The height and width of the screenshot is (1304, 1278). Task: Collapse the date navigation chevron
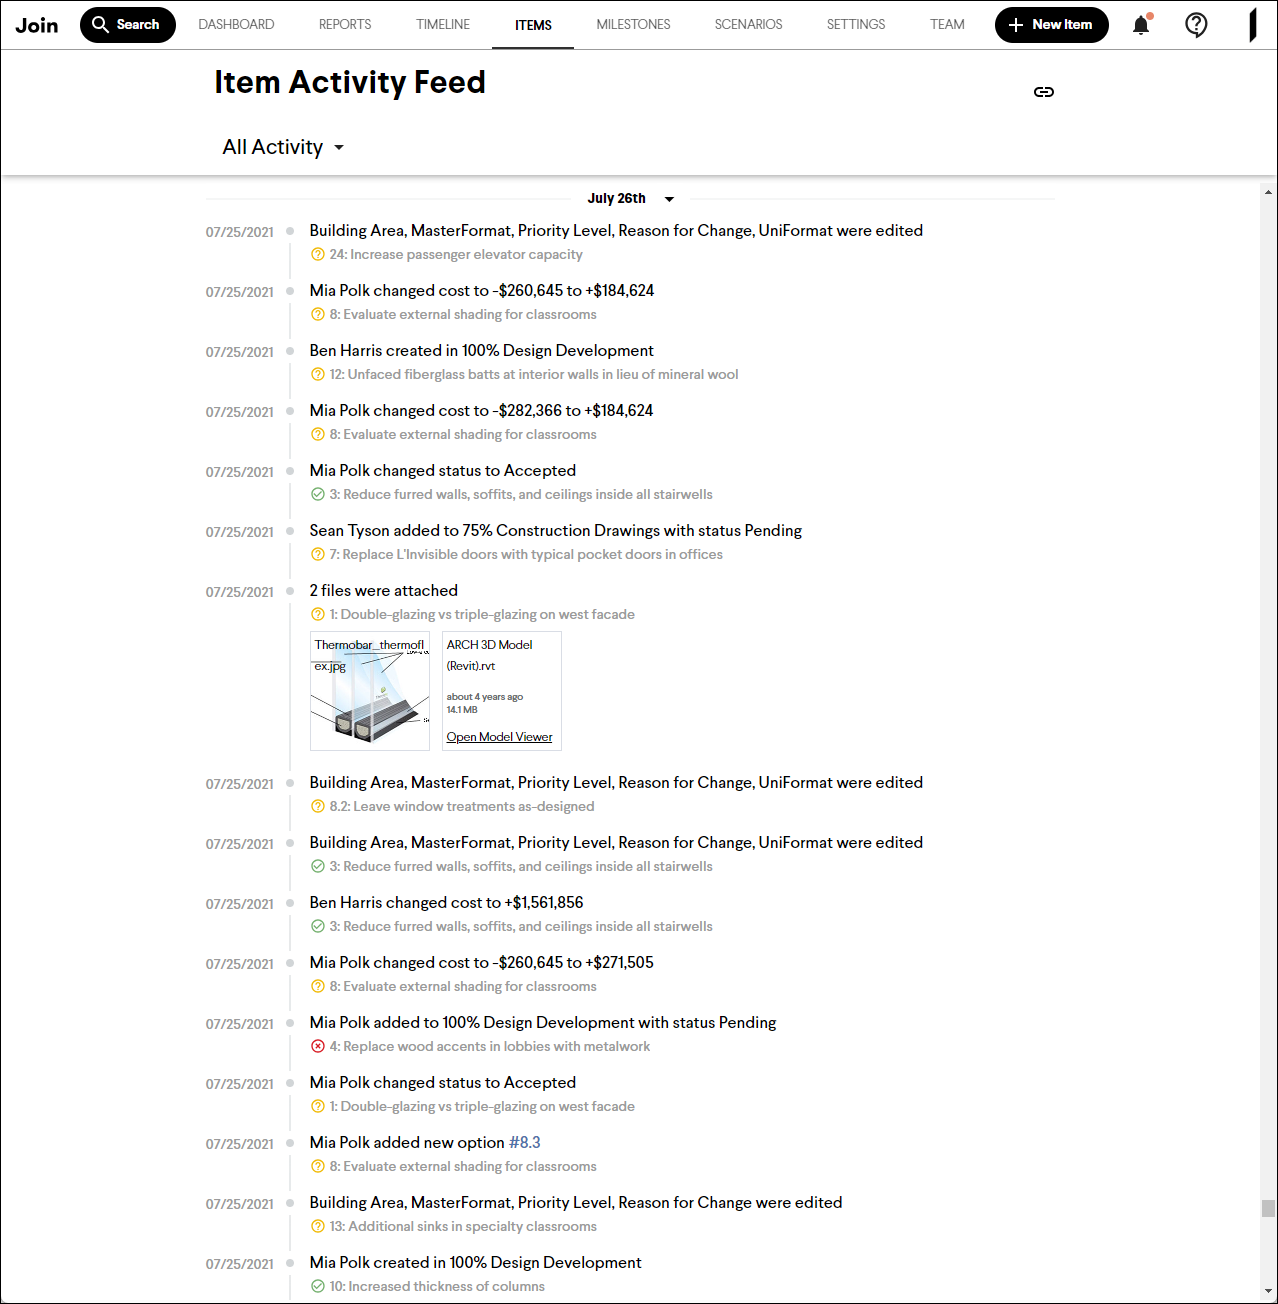(668, 199)
